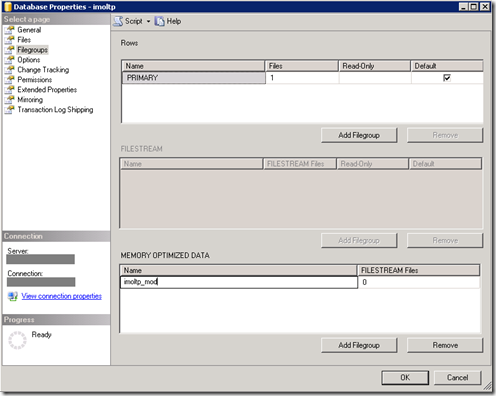Screen dimensions: 496x396
Task: Click Name header in Memory Optimized grid
Action: 239,270
